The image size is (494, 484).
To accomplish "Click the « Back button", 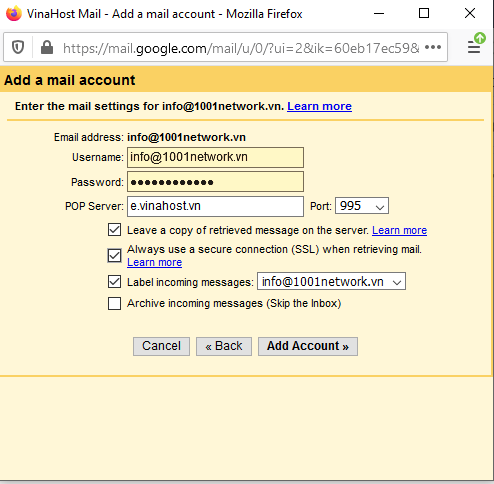I will point(224,346).
